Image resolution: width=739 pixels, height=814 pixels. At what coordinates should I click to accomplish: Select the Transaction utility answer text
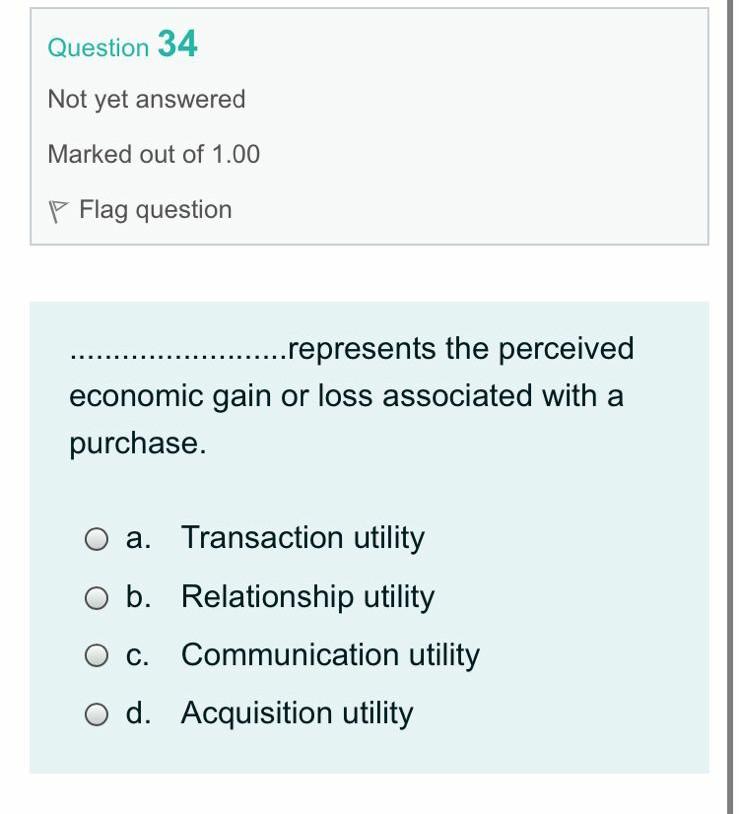(302, 538)
